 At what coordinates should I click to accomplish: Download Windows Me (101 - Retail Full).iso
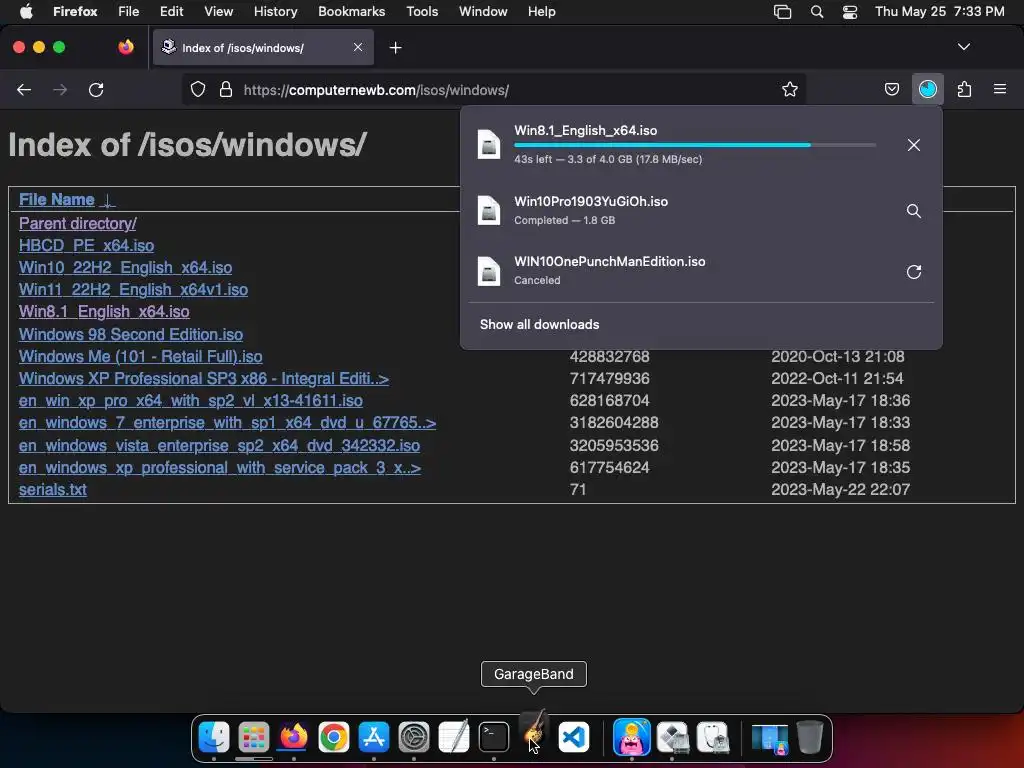pos(140,357)
